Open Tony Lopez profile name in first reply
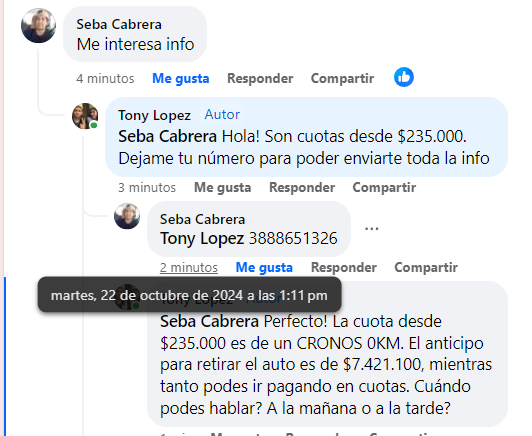 coord(154,115)
